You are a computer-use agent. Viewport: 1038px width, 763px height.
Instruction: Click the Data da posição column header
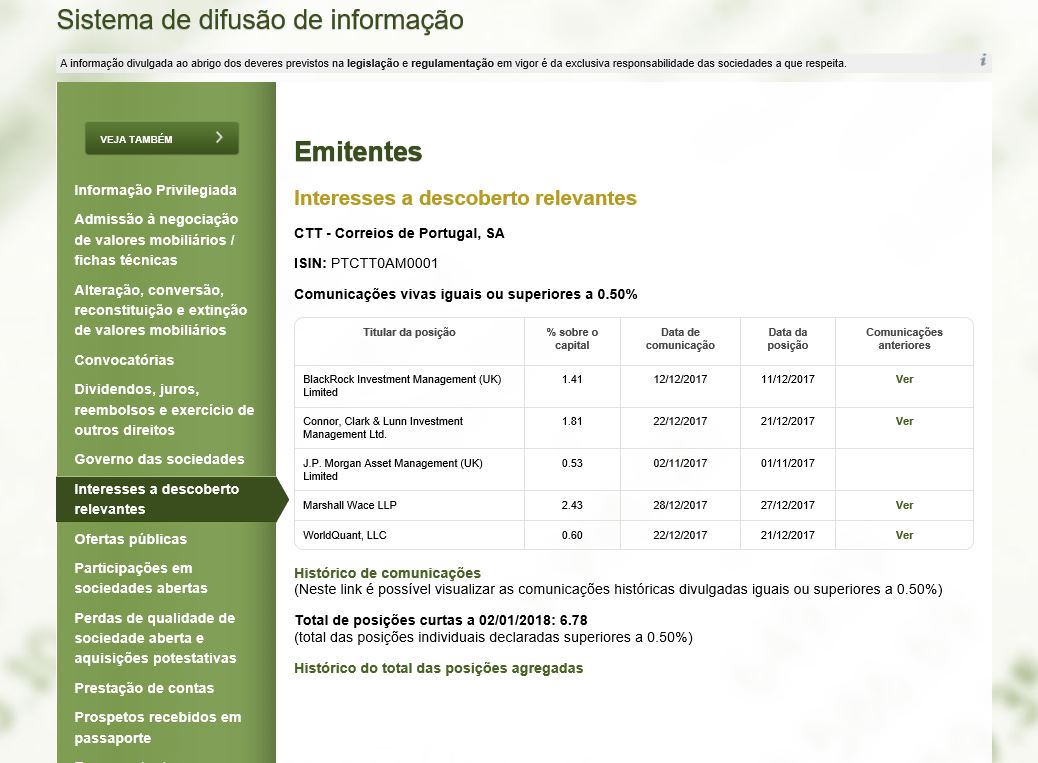click(788, 339)
